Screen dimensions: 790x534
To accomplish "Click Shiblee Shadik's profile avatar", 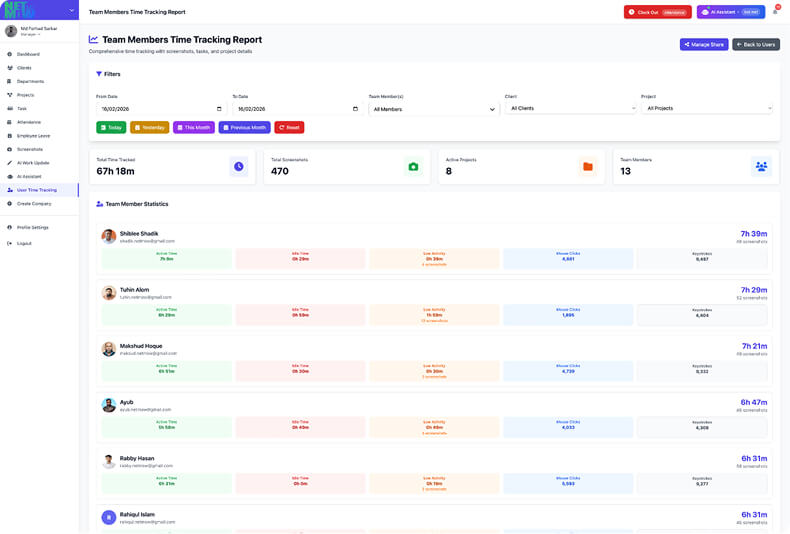I will click(109, 237).
